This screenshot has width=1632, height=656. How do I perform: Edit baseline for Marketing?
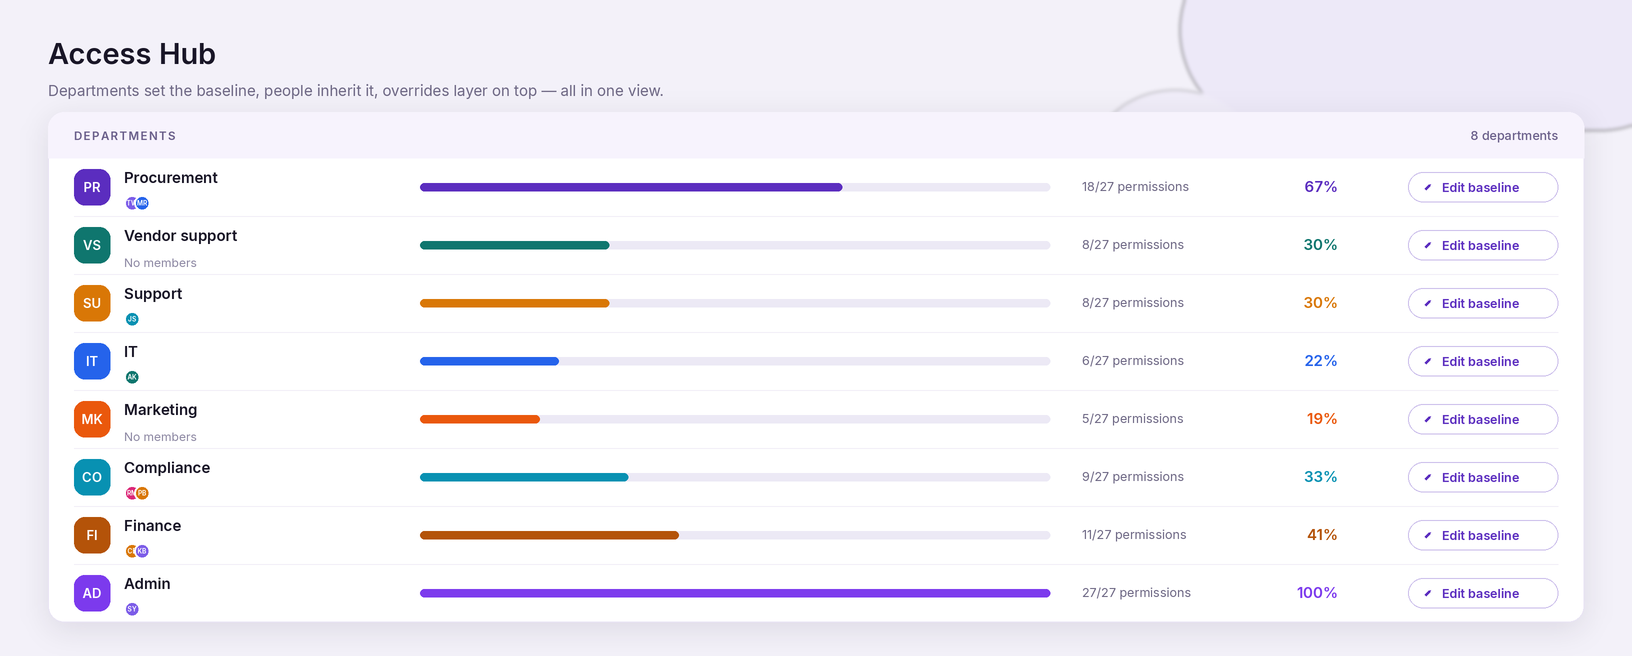pyautogui.click(x=1483, y=419)
